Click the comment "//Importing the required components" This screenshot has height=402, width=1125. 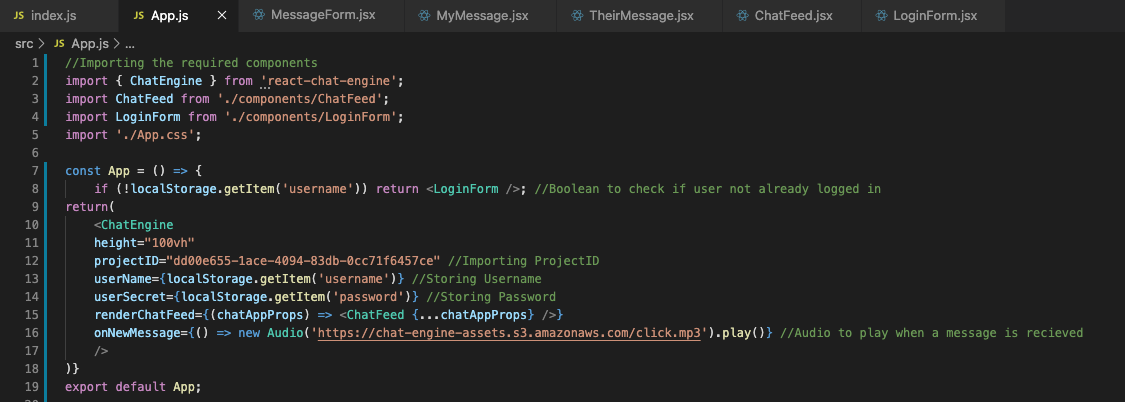(x=191, y=62)
